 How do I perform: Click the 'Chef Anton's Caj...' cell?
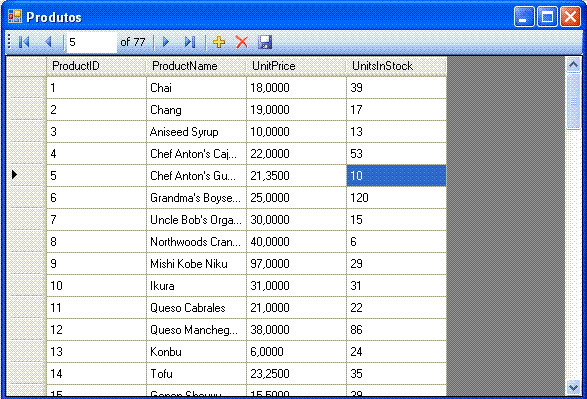tap(196, 153)
